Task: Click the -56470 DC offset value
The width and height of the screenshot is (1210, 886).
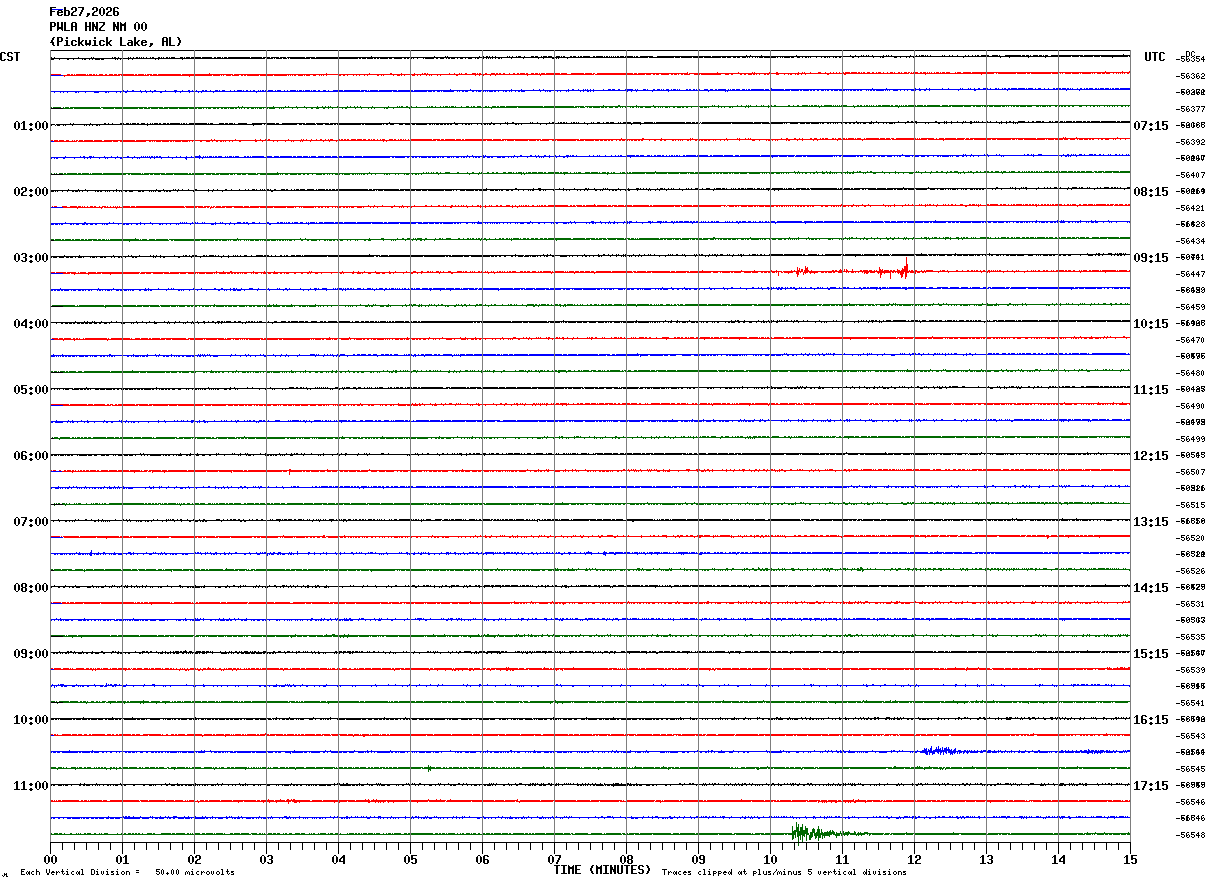Action: (x=1191, y=340)
